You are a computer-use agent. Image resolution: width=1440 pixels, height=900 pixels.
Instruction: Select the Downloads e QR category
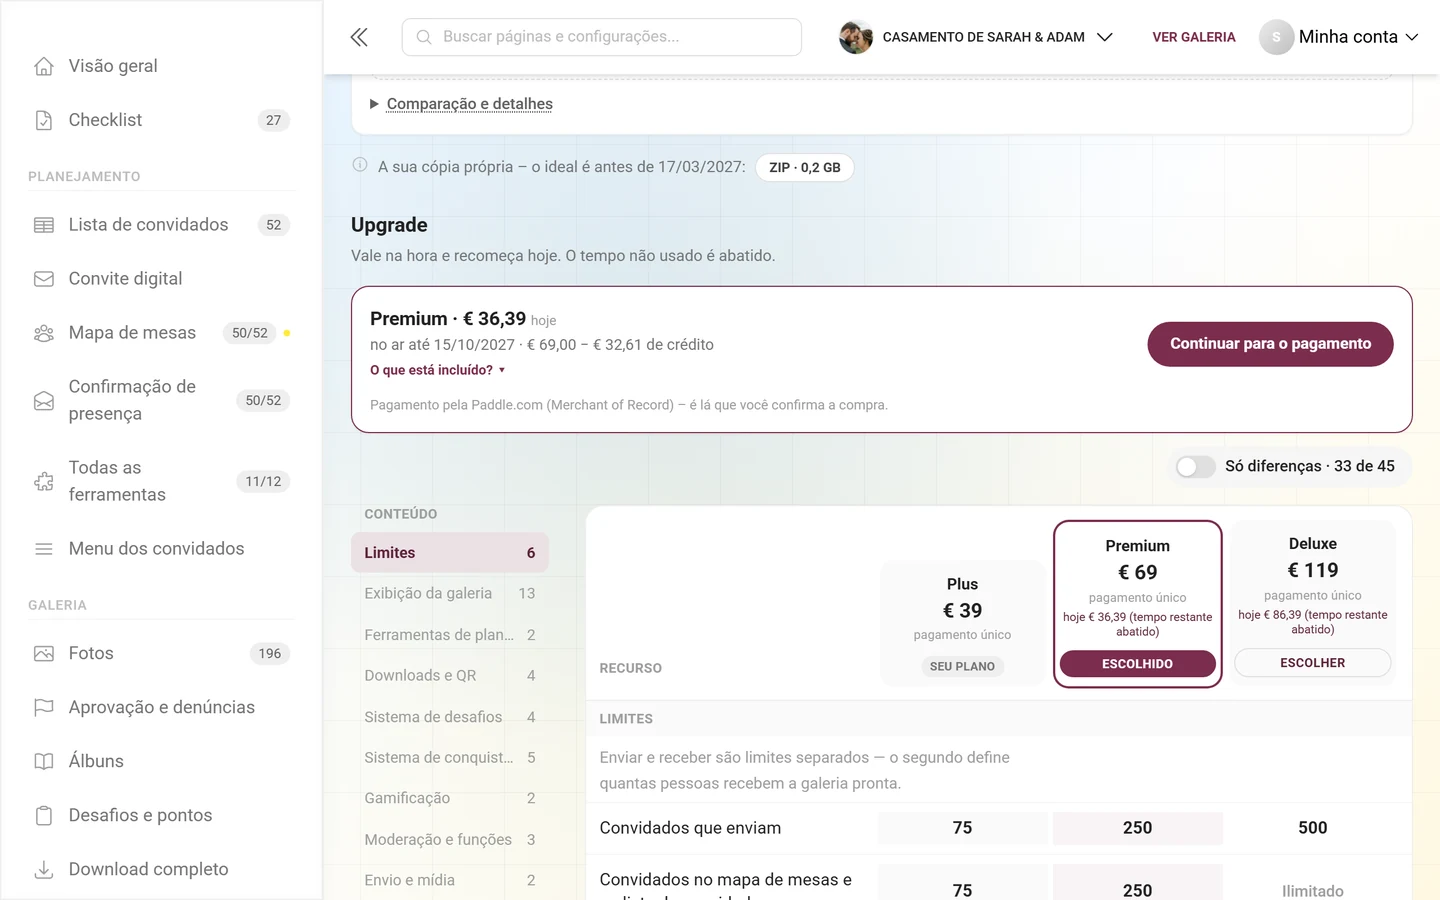[x=450, y=676]
